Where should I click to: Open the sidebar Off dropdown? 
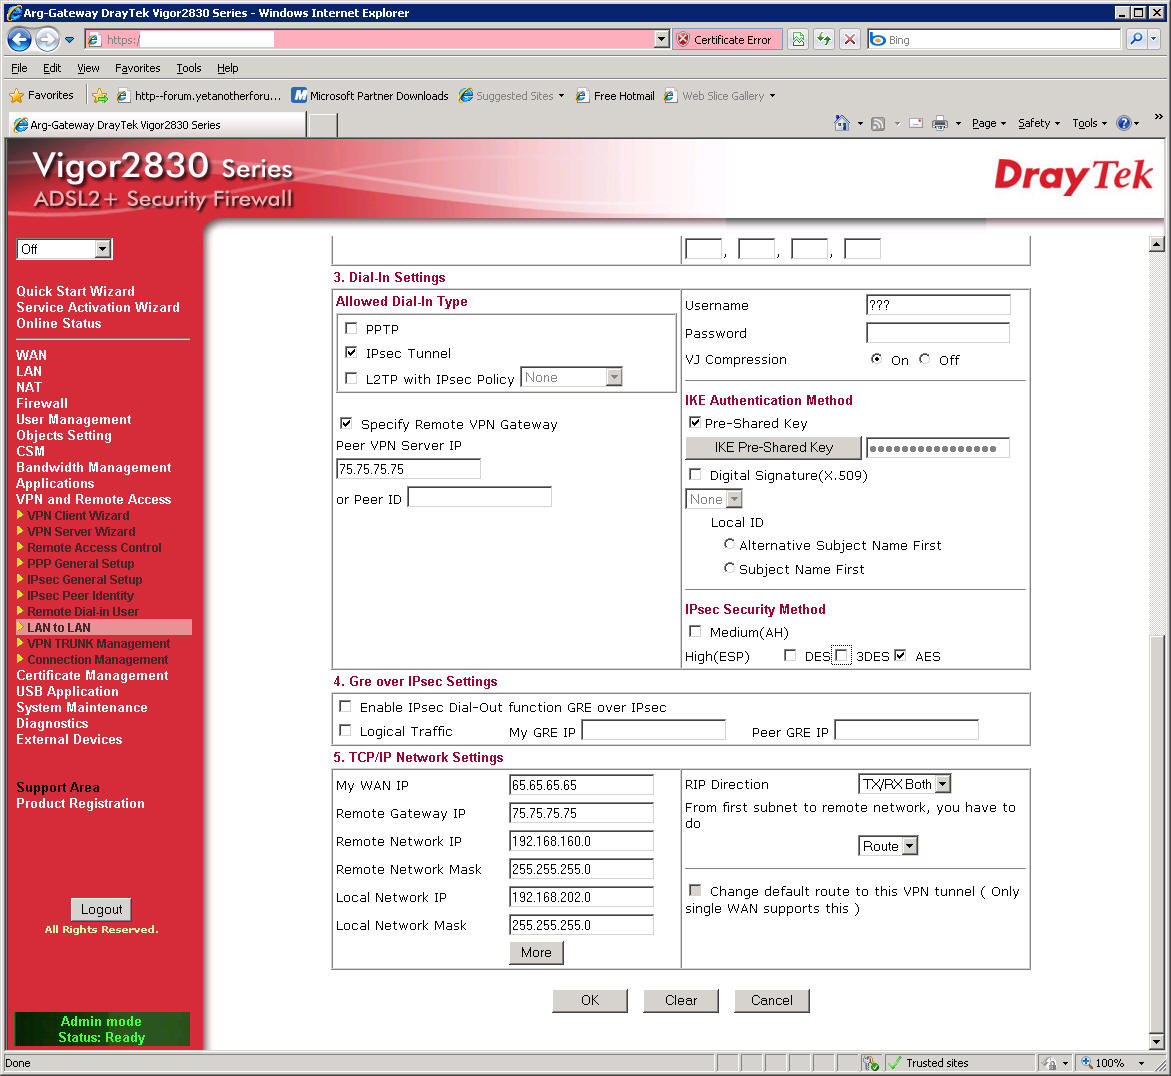pos(64,249)
